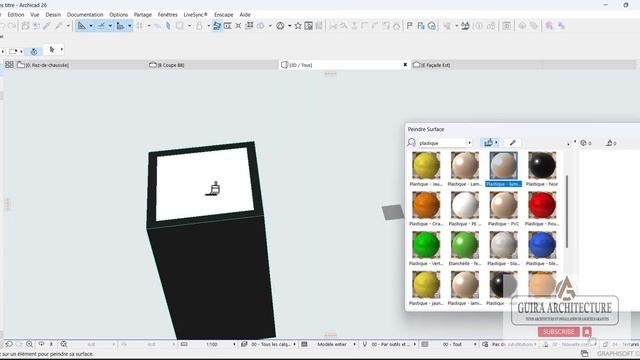Toggle the trace reference icon
Viewport: 640px width, 360px height.
[x=217, y=26]
